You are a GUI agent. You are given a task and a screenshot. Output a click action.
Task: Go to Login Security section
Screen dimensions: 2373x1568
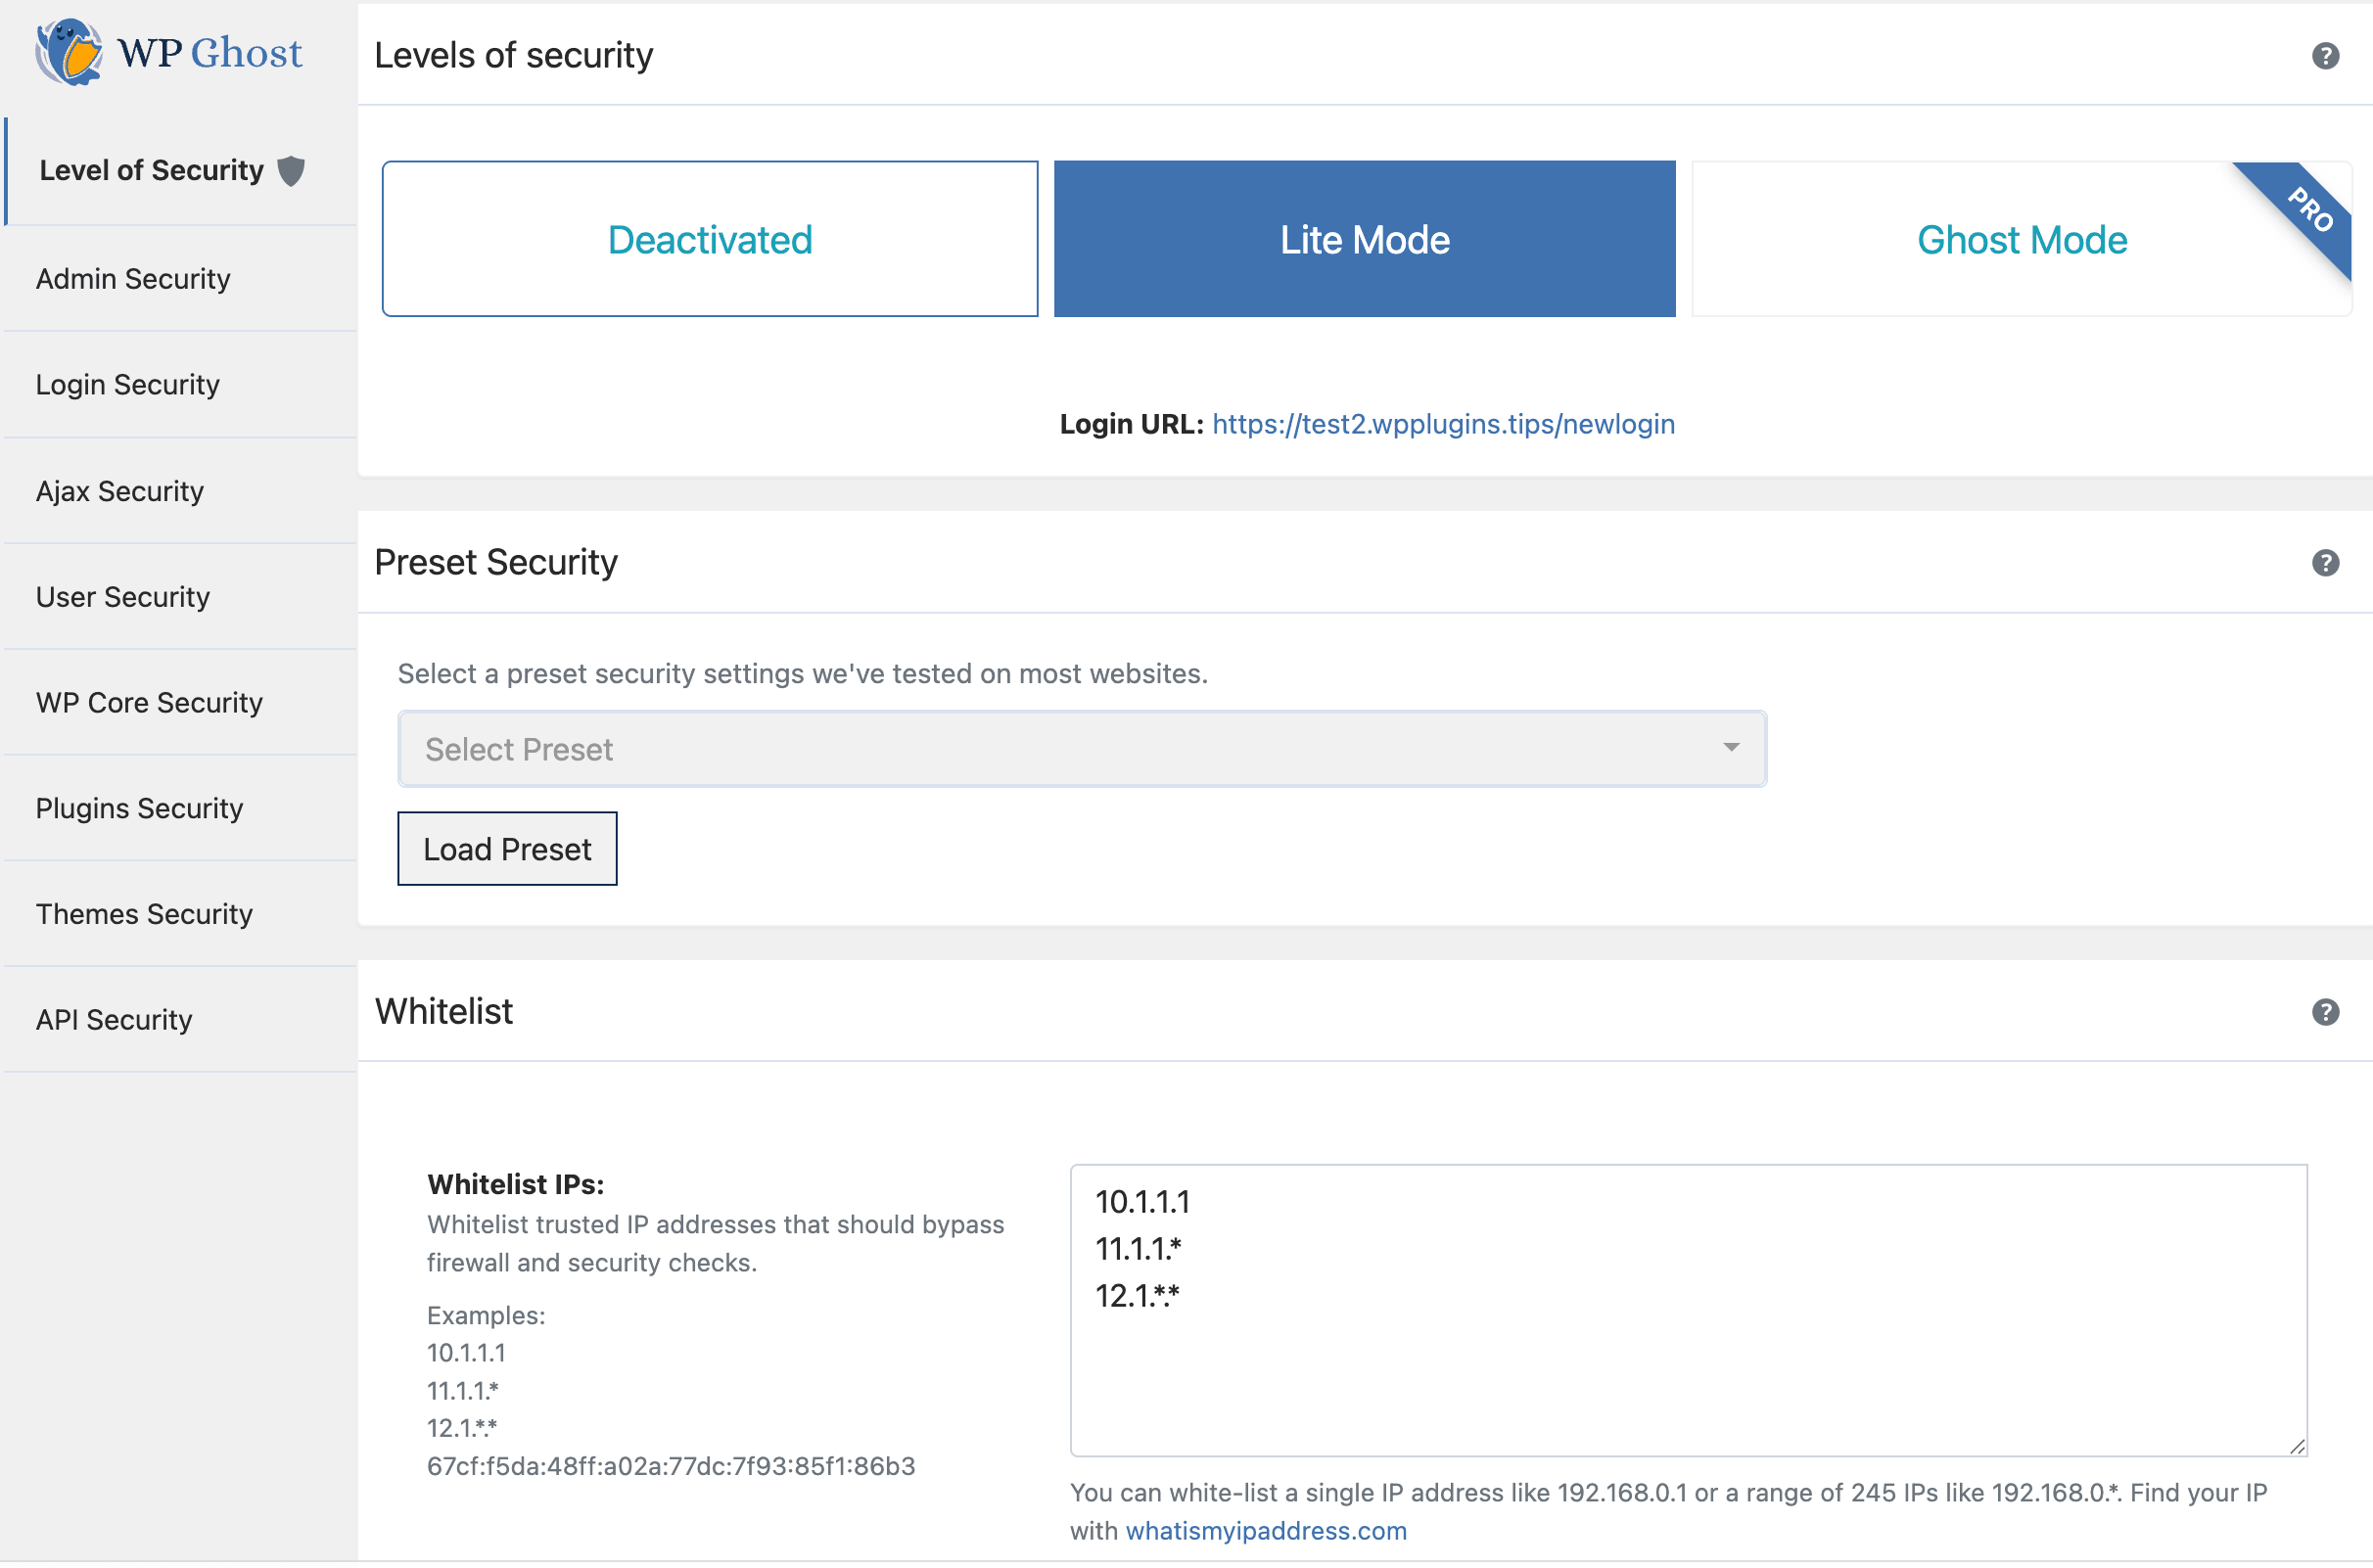click(127, 385)
